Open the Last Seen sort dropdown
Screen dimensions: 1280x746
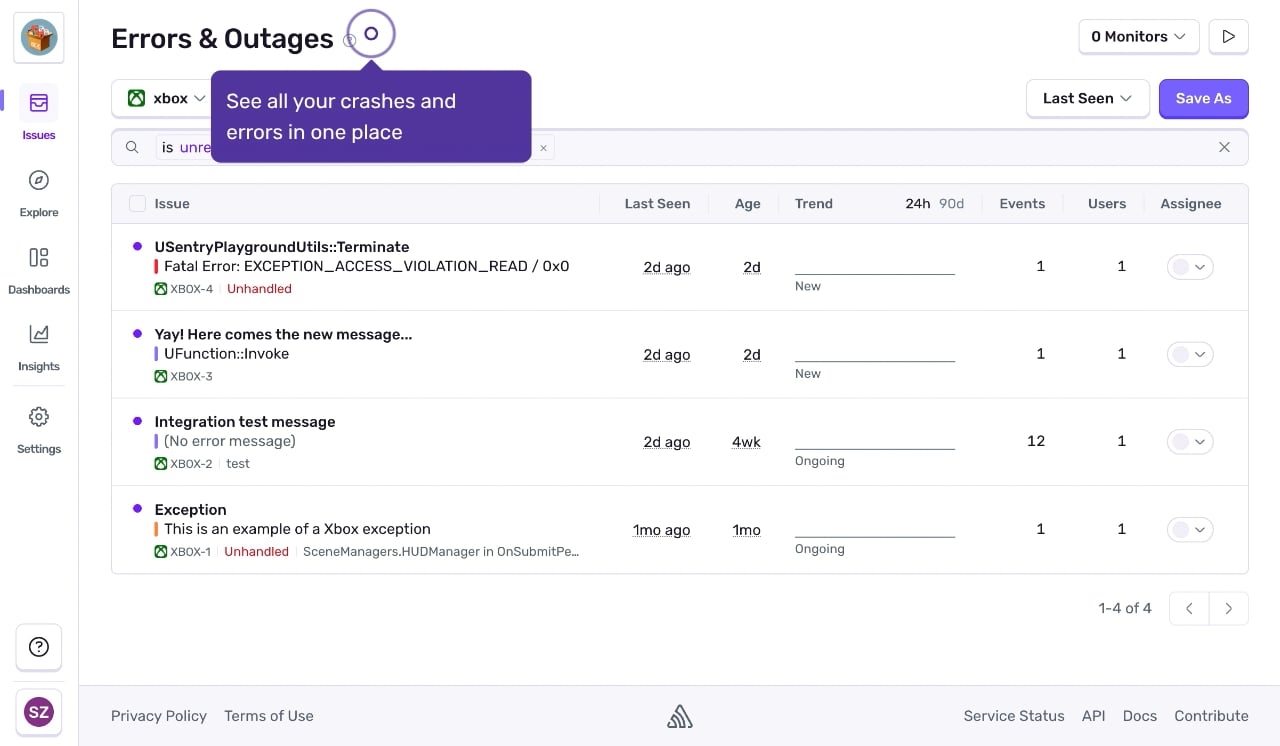[x=1087, y=98]
